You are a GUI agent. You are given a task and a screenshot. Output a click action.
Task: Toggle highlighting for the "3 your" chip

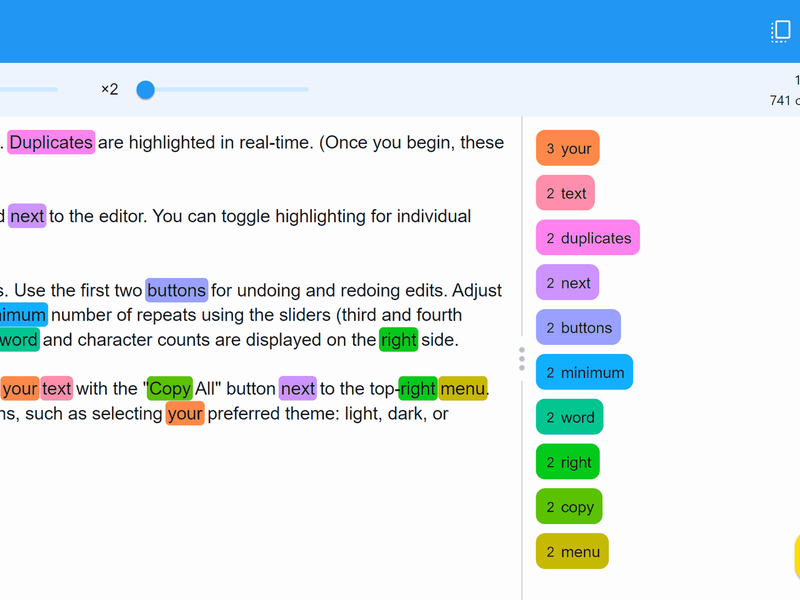click(567, 147)
